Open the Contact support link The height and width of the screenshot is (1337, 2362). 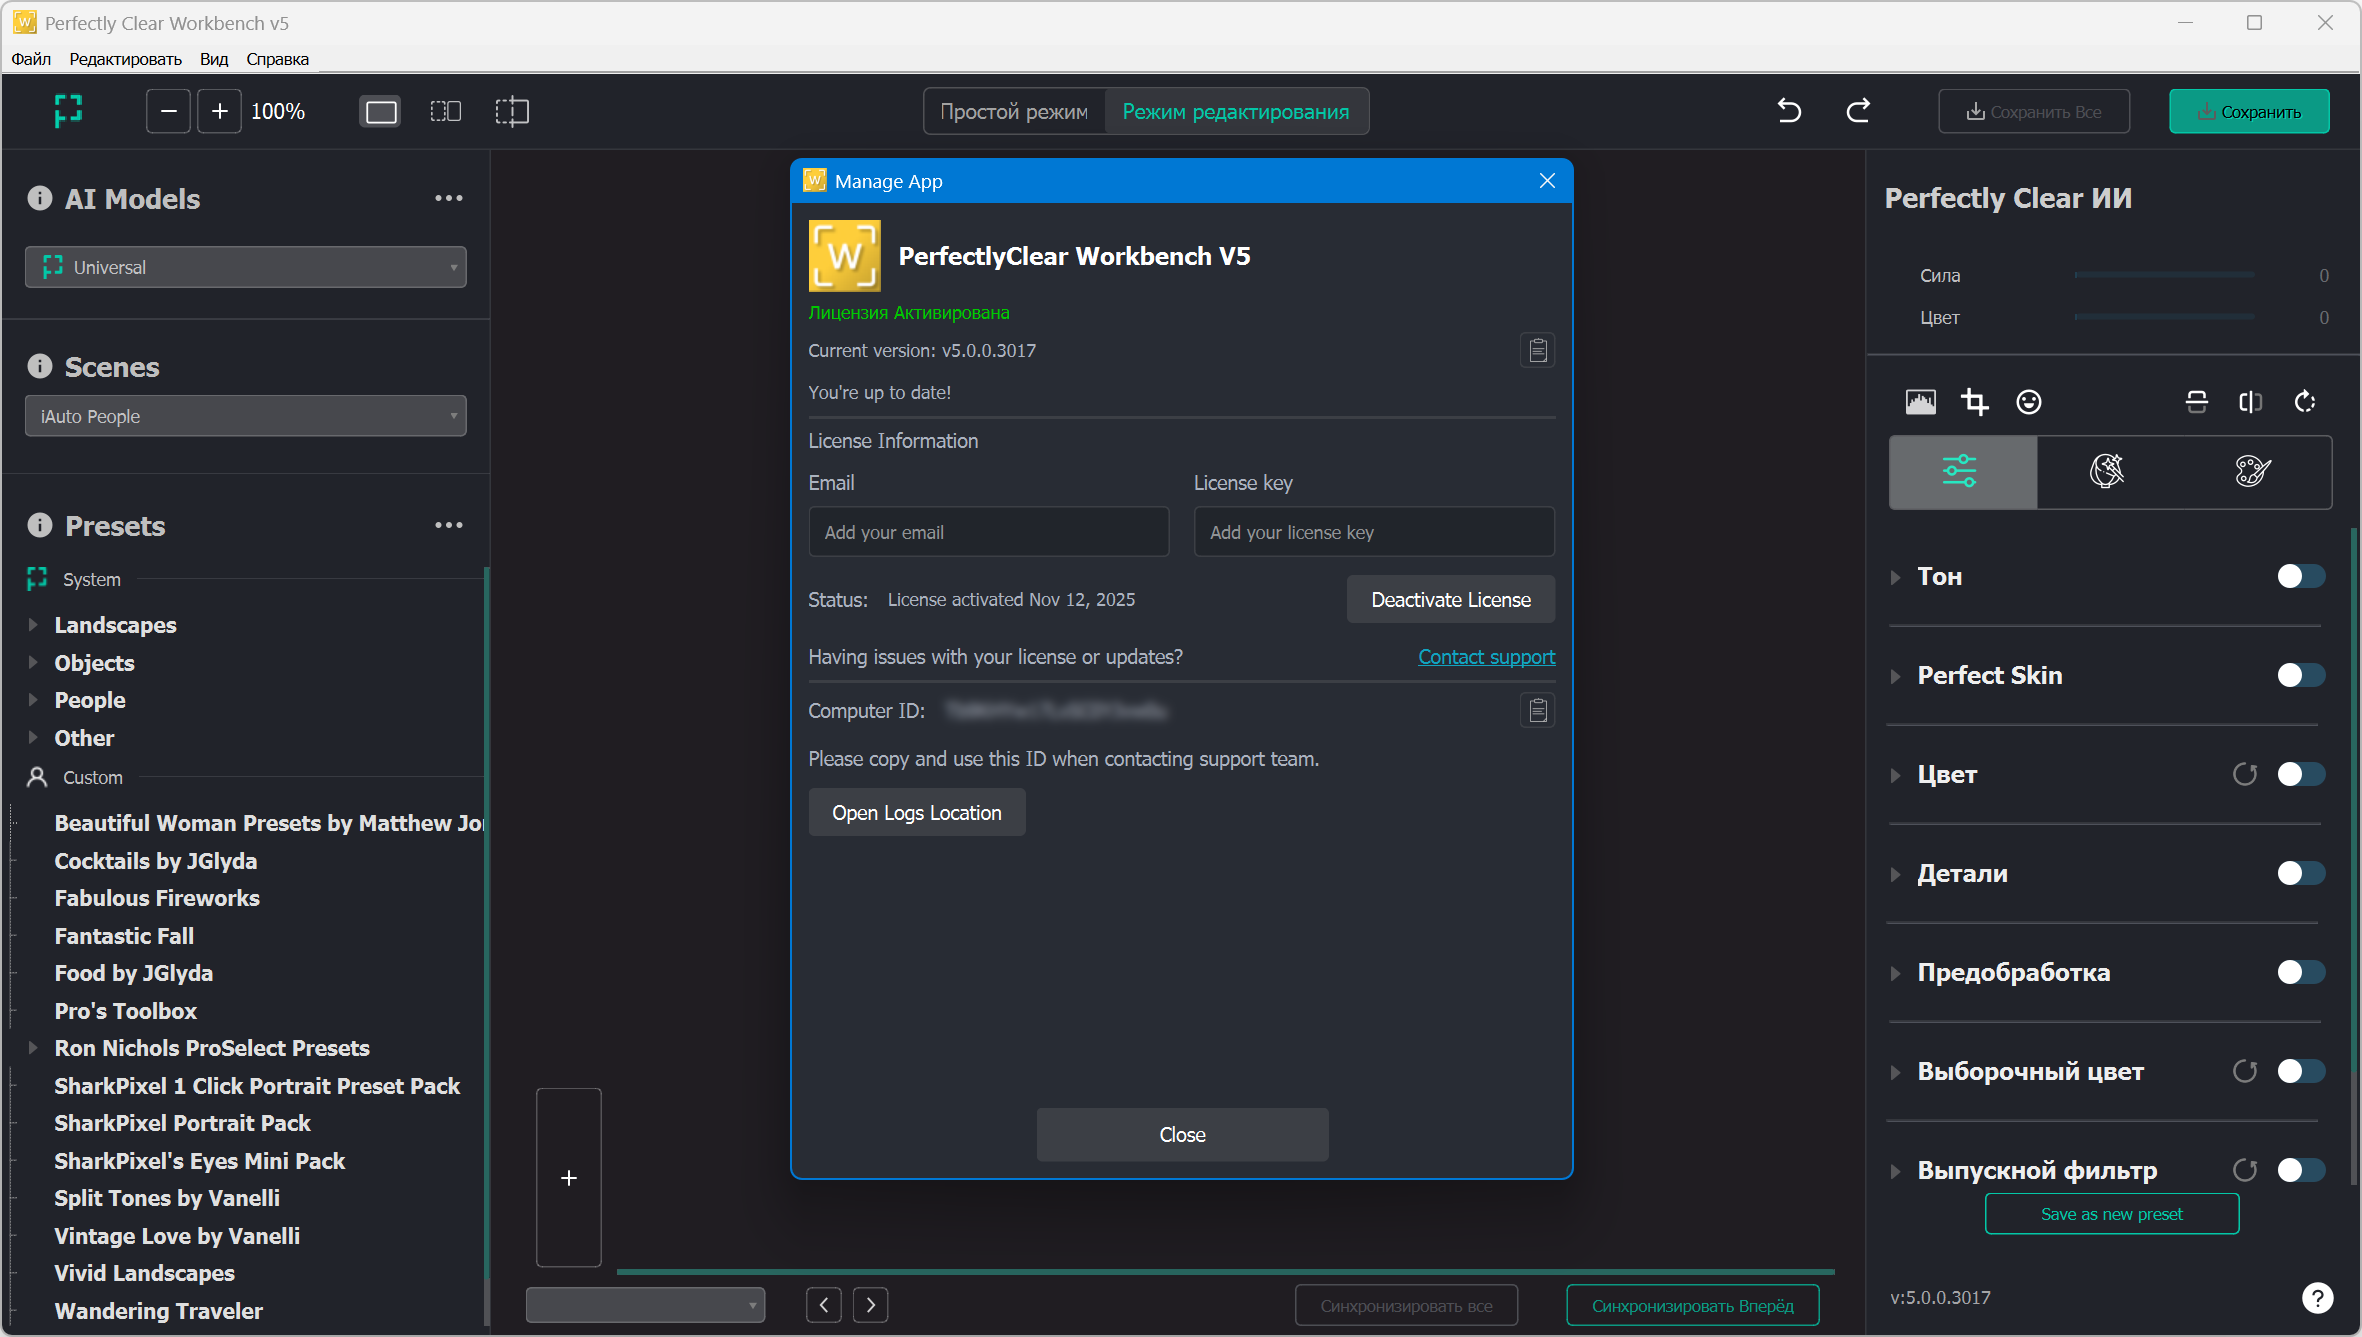point(1486,657)
